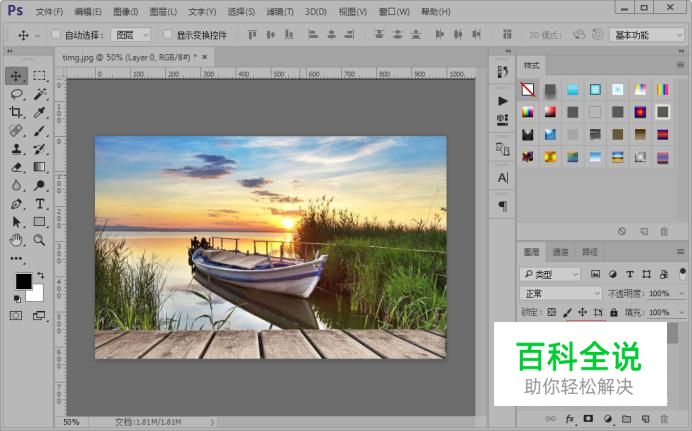Select the Crop tool

pos(16,112)
